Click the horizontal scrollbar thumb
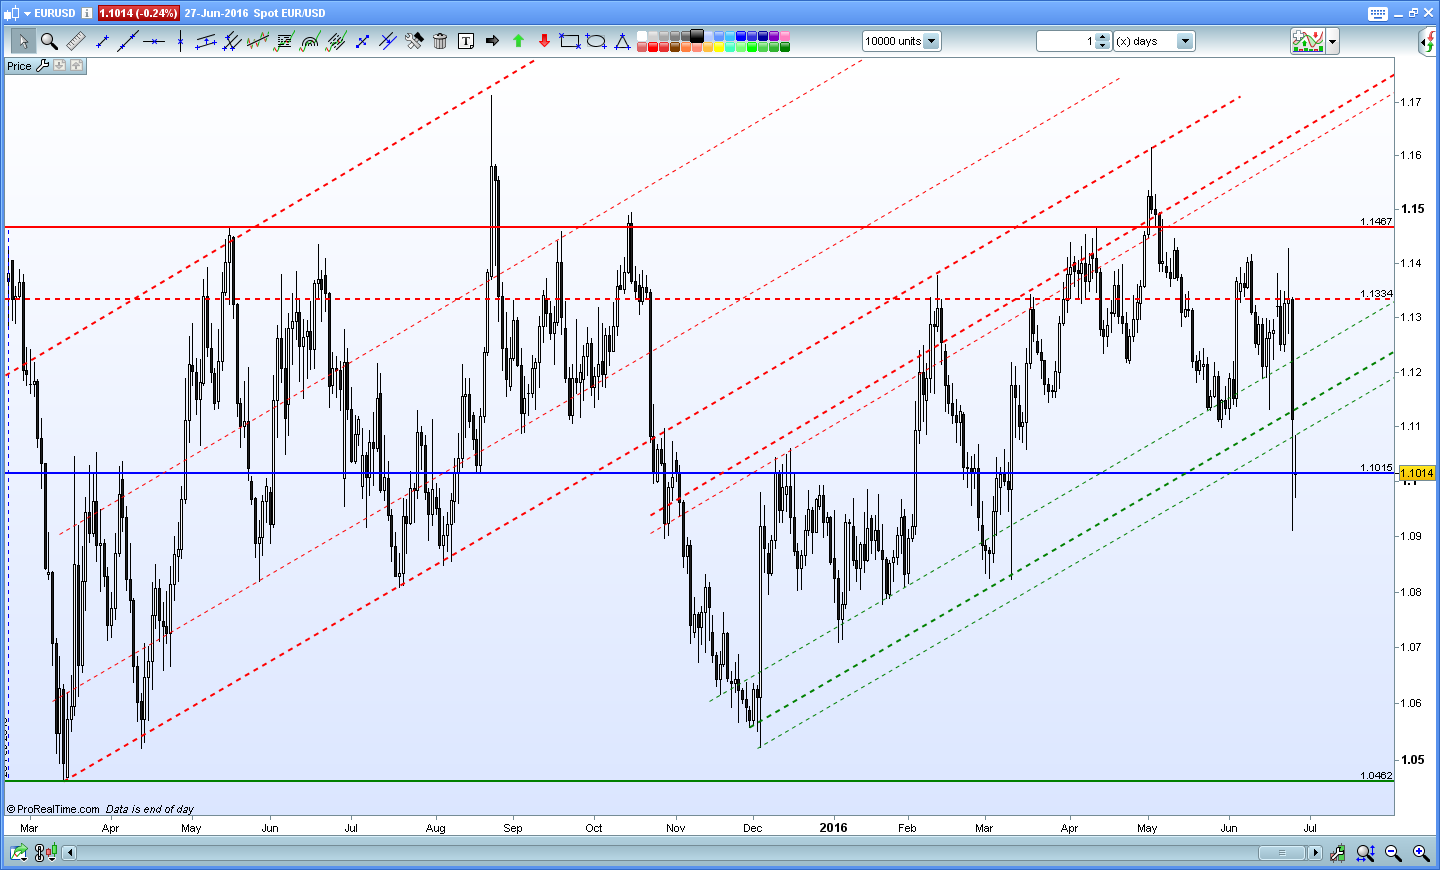The height and width of the screenshot is (870, 1440). 1281,853
